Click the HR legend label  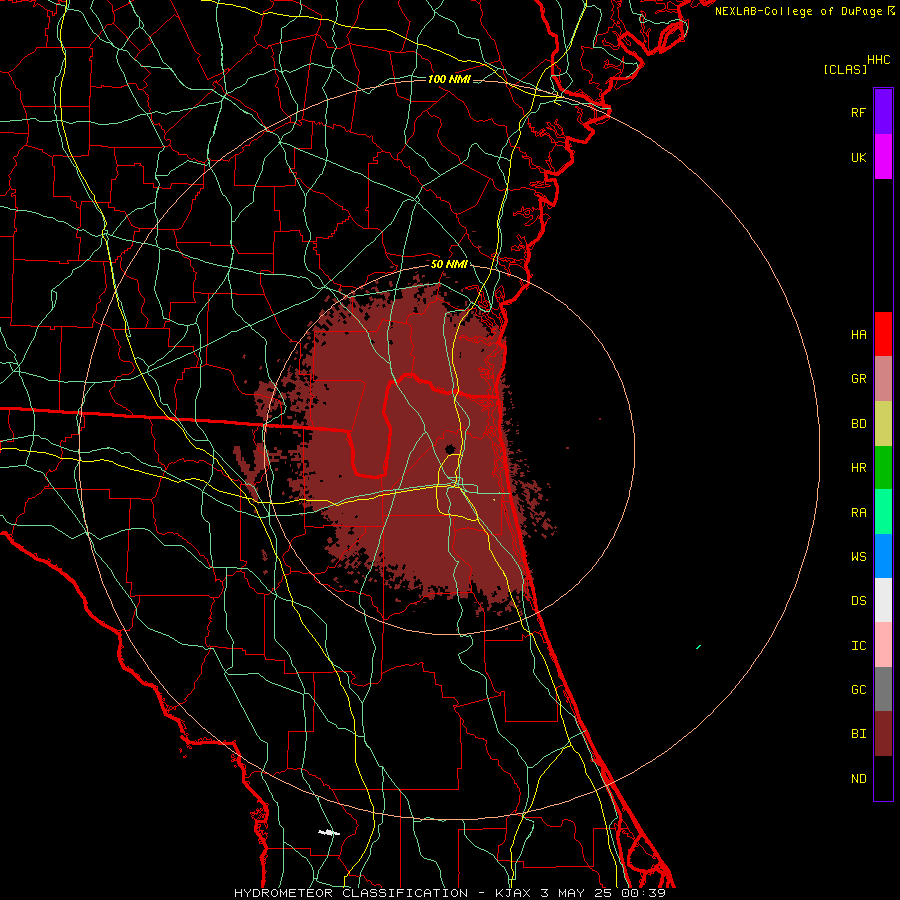point(858,468)
